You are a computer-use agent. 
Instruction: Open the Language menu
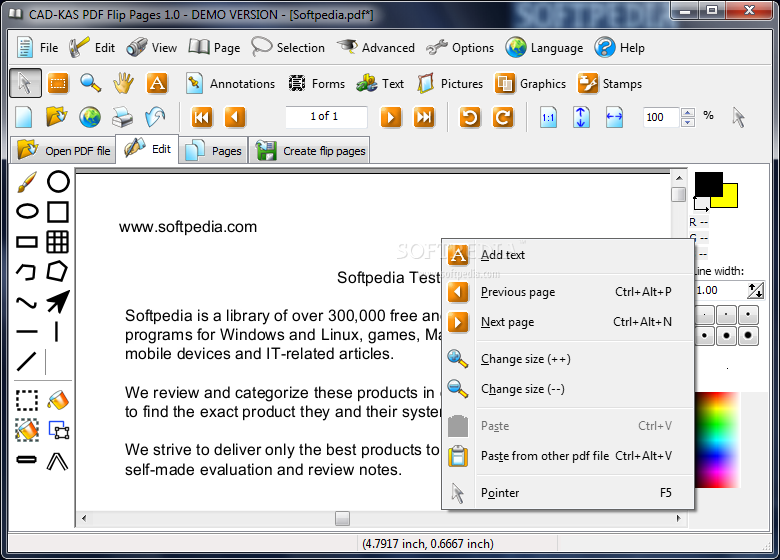544,48
